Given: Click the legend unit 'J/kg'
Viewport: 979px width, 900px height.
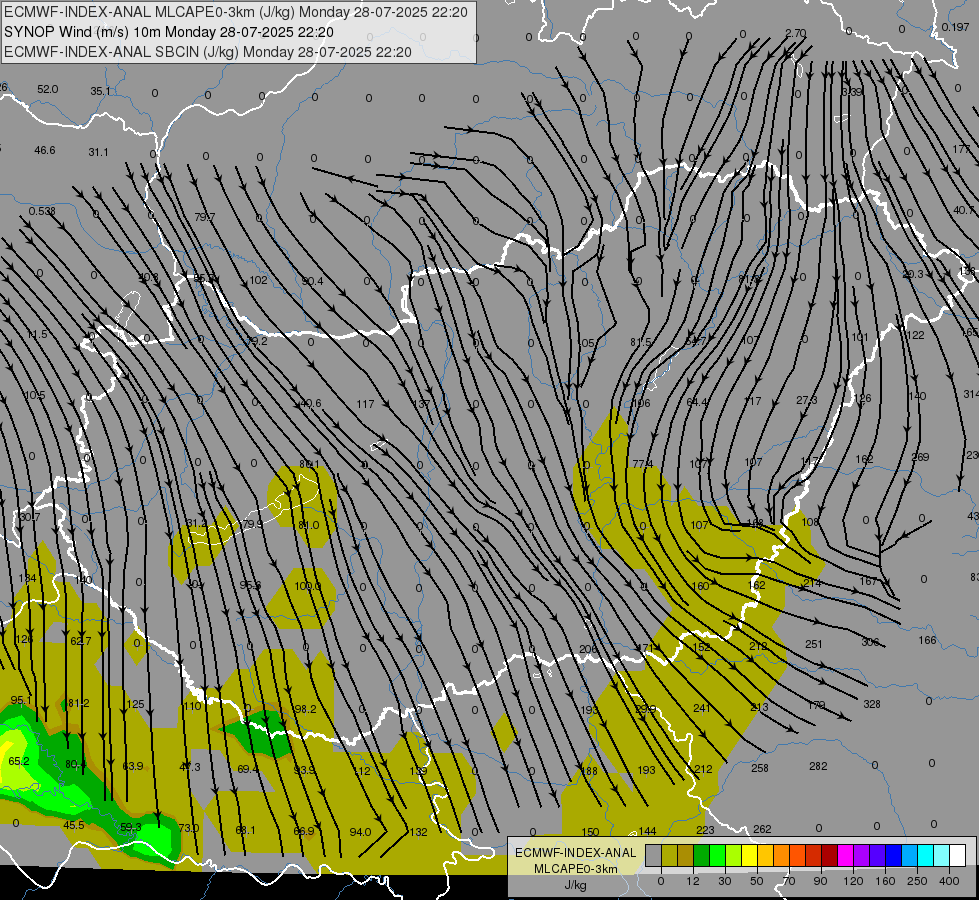Looking at the screenshot, I should (x=576, y=885).
